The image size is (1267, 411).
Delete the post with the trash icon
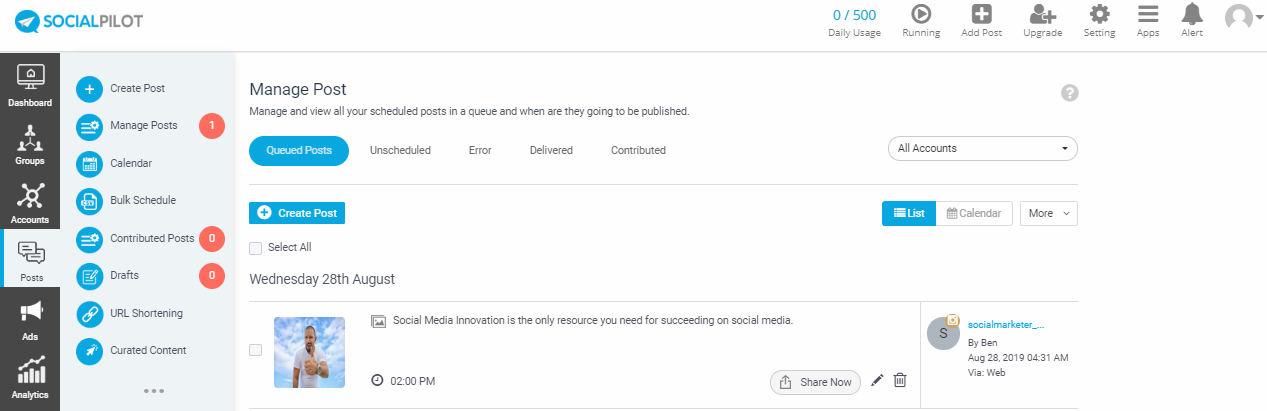click(900, 380)
